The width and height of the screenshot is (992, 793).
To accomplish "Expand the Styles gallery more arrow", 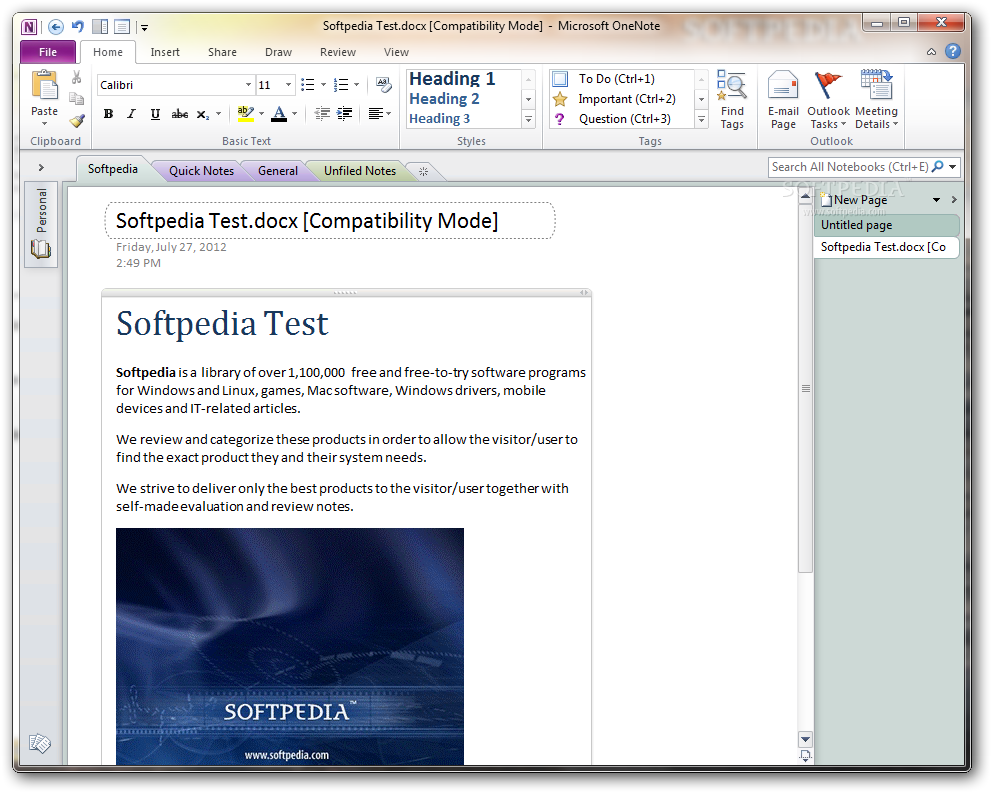I will click(x=529, y=119).
